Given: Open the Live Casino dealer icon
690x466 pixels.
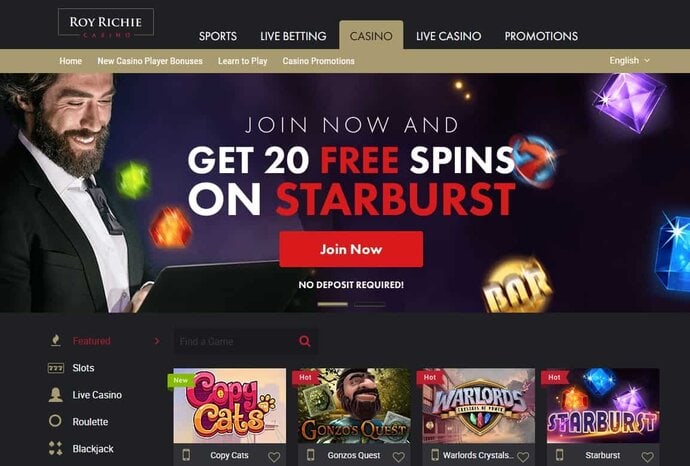Looking at the screenshot, I should 55,395.
